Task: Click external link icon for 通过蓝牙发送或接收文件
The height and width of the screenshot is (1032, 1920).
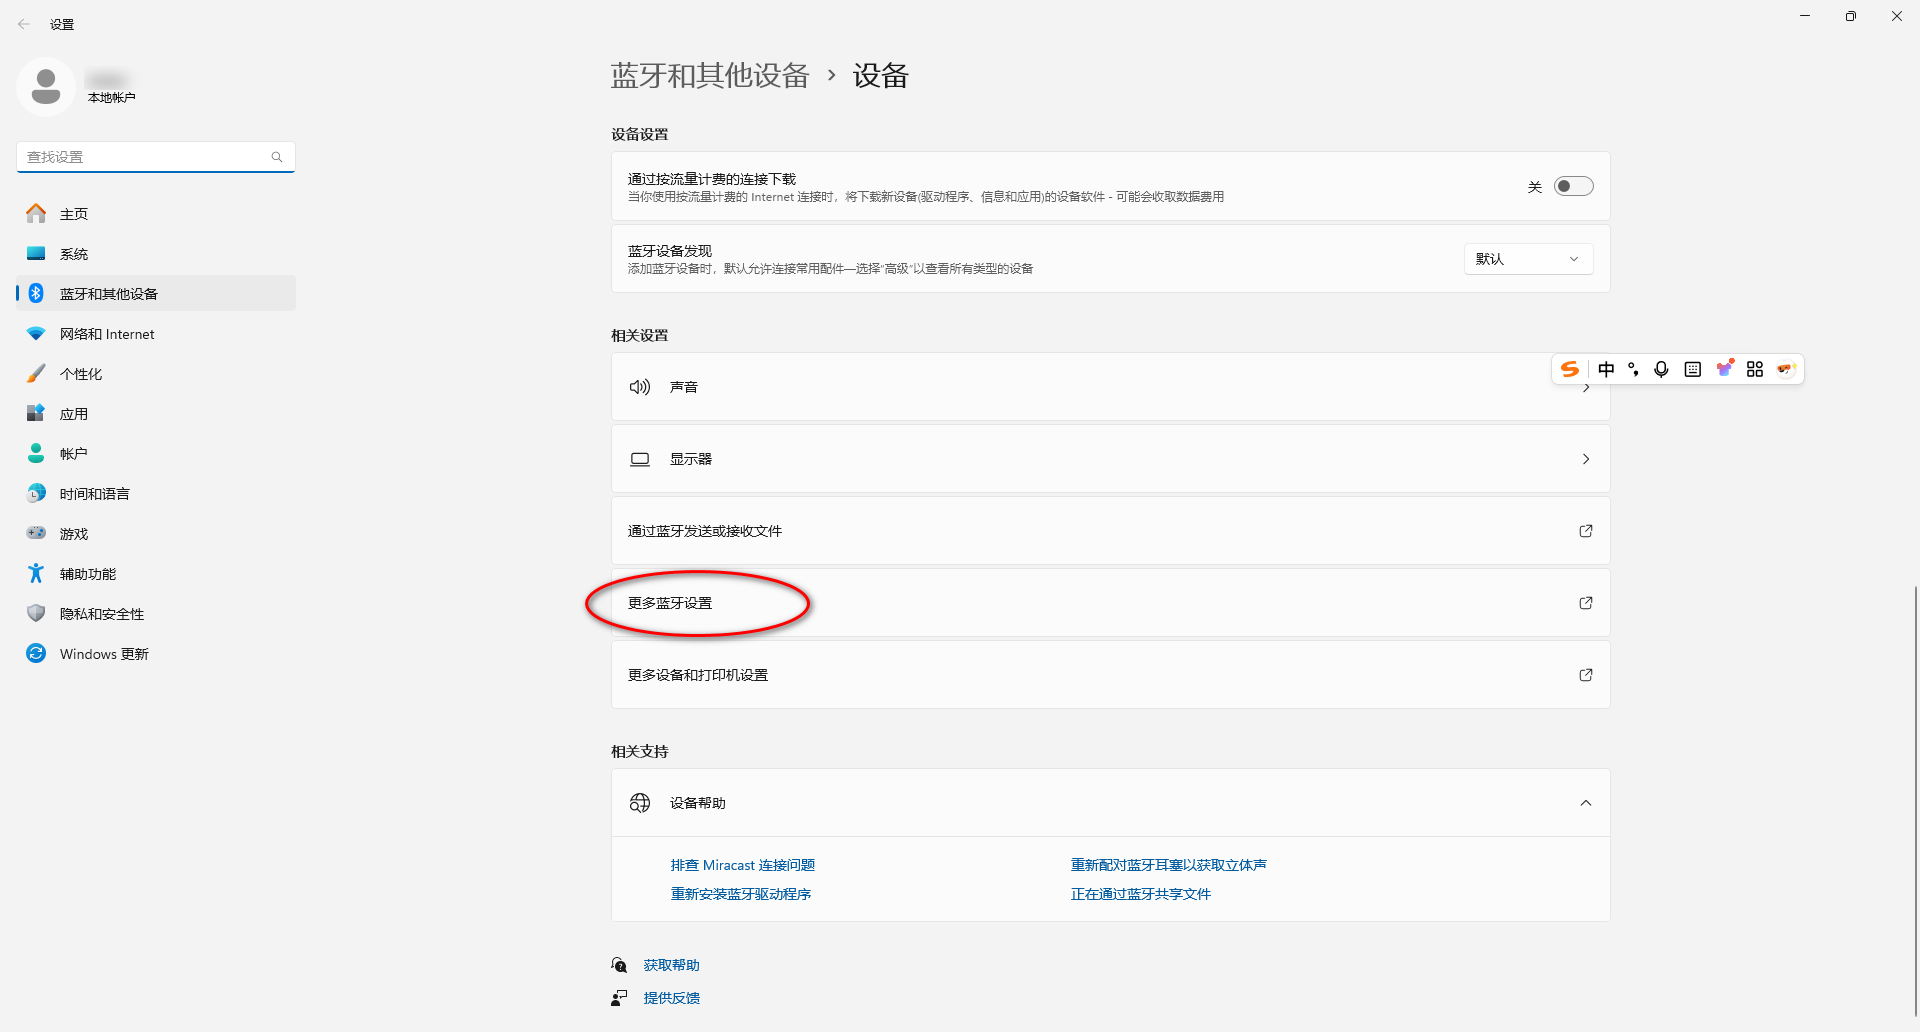Action: pyautogui.click(x=1585, y=531)
